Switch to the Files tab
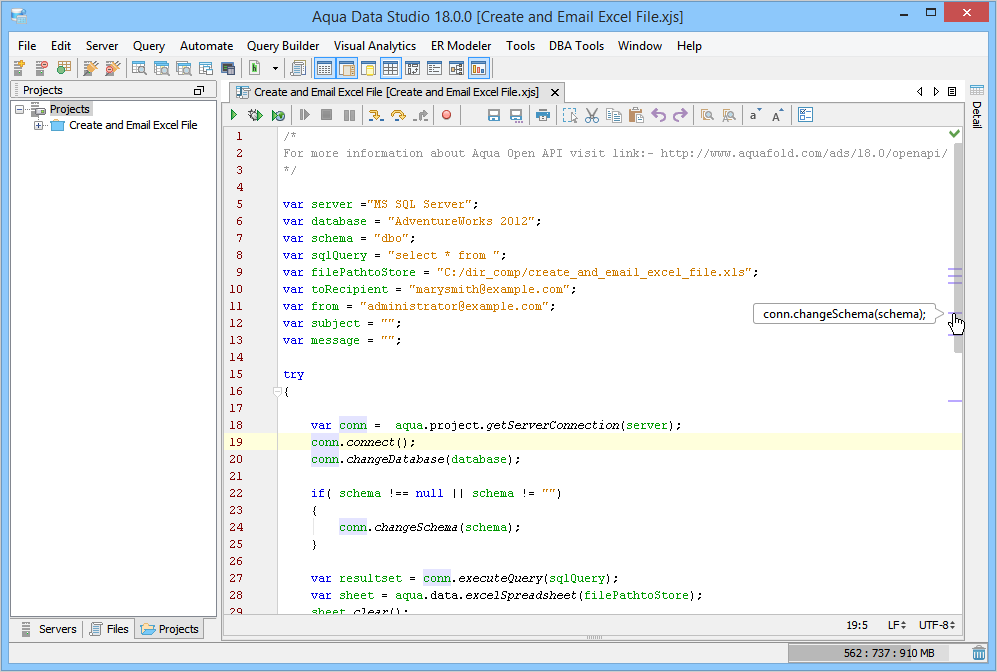 pyautogui.click(x=109, y=629)
